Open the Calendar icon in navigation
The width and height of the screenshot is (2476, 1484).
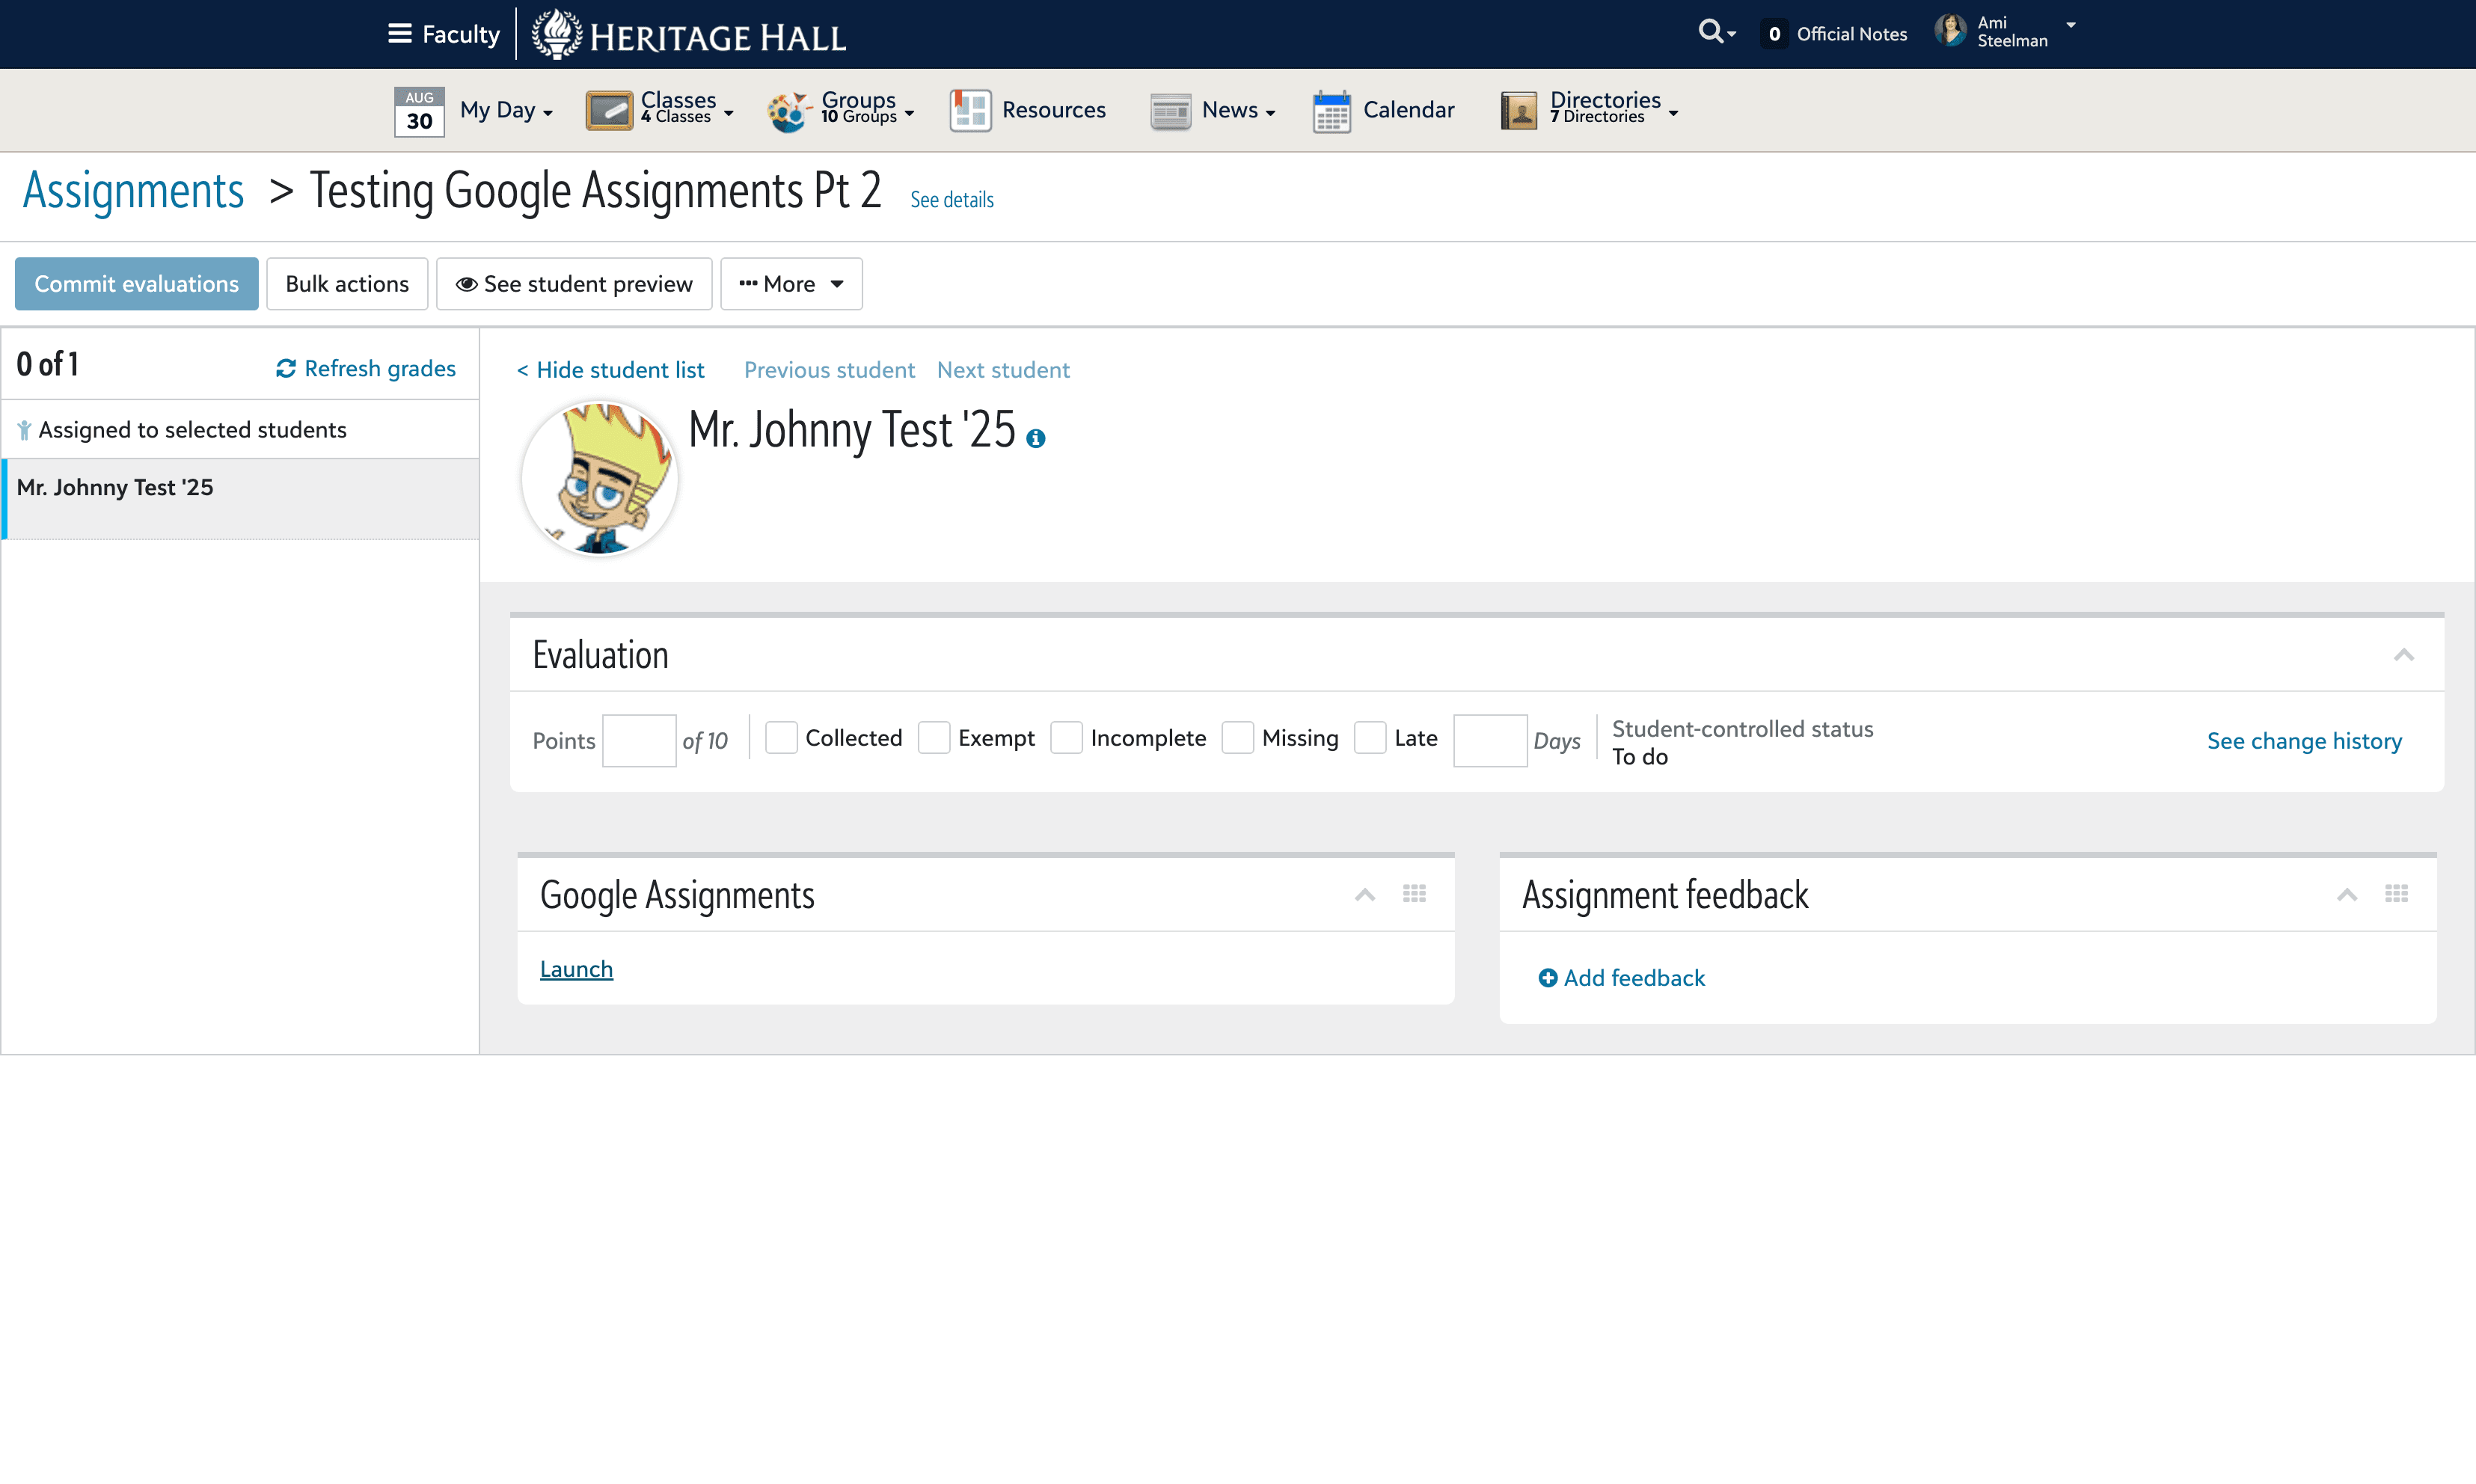click(x=1331, y=110)
